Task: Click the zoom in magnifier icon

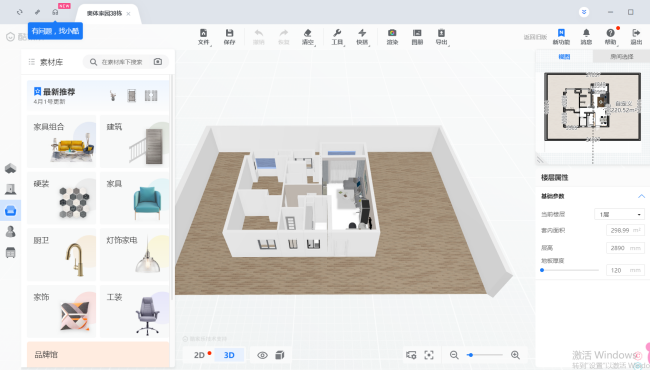Action: tap(515, 355)
